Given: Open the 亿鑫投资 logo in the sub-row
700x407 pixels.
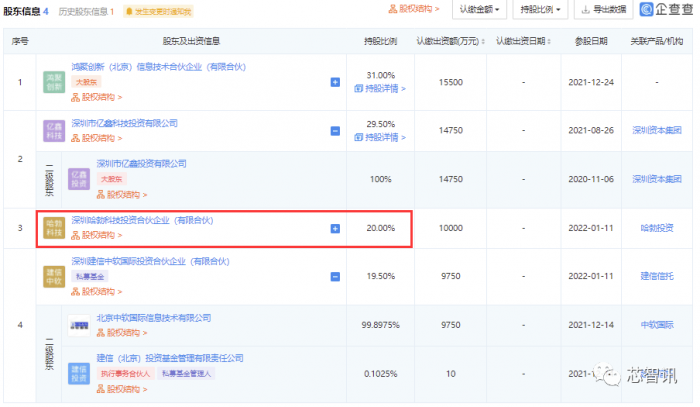Looking at the screenshot, I should (79, 179).
